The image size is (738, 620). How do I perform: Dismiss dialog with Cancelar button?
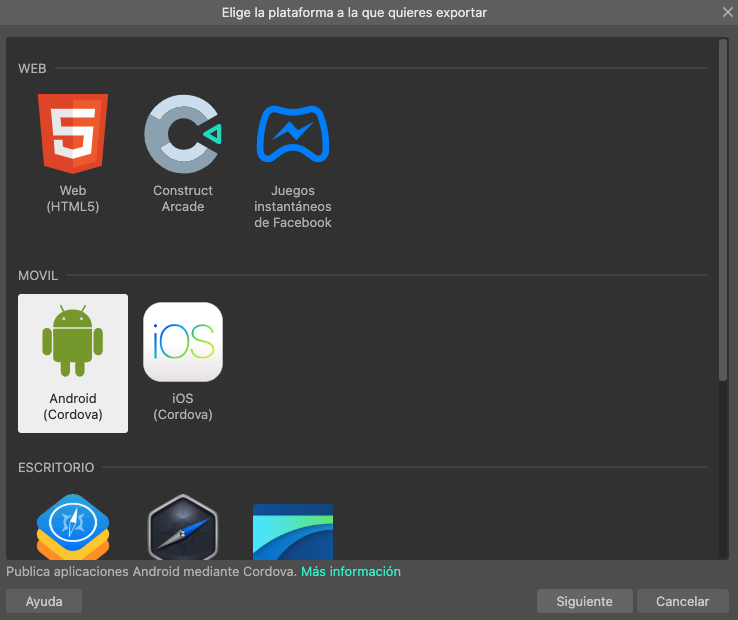tap(682, 601)
